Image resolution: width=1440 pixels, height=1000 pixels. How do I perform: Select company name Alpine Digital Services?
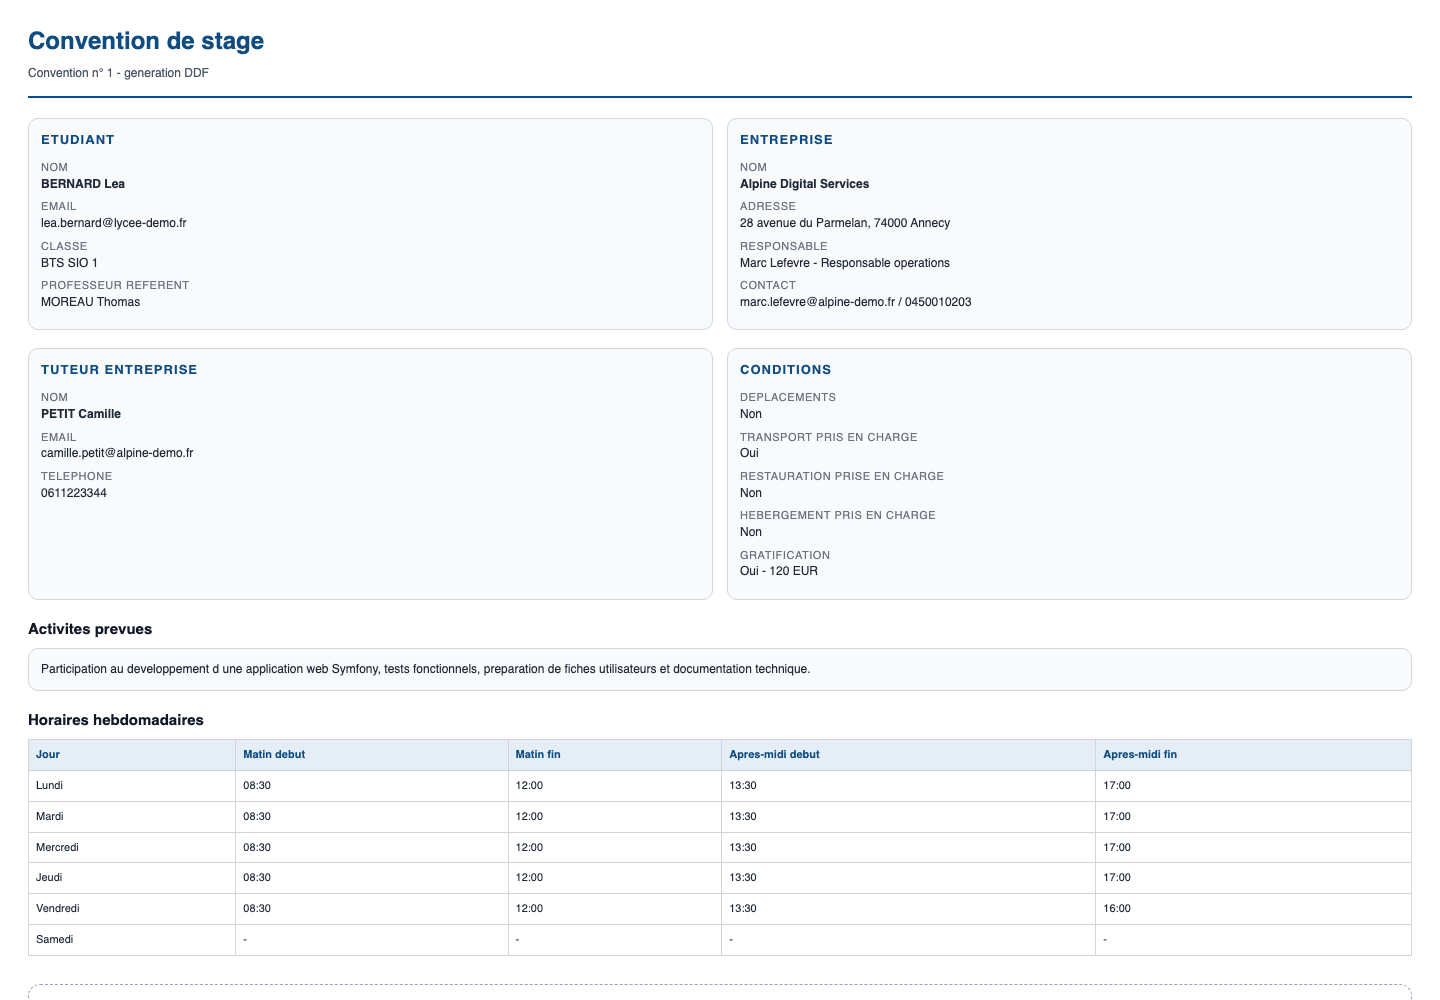tap(804, 184)
